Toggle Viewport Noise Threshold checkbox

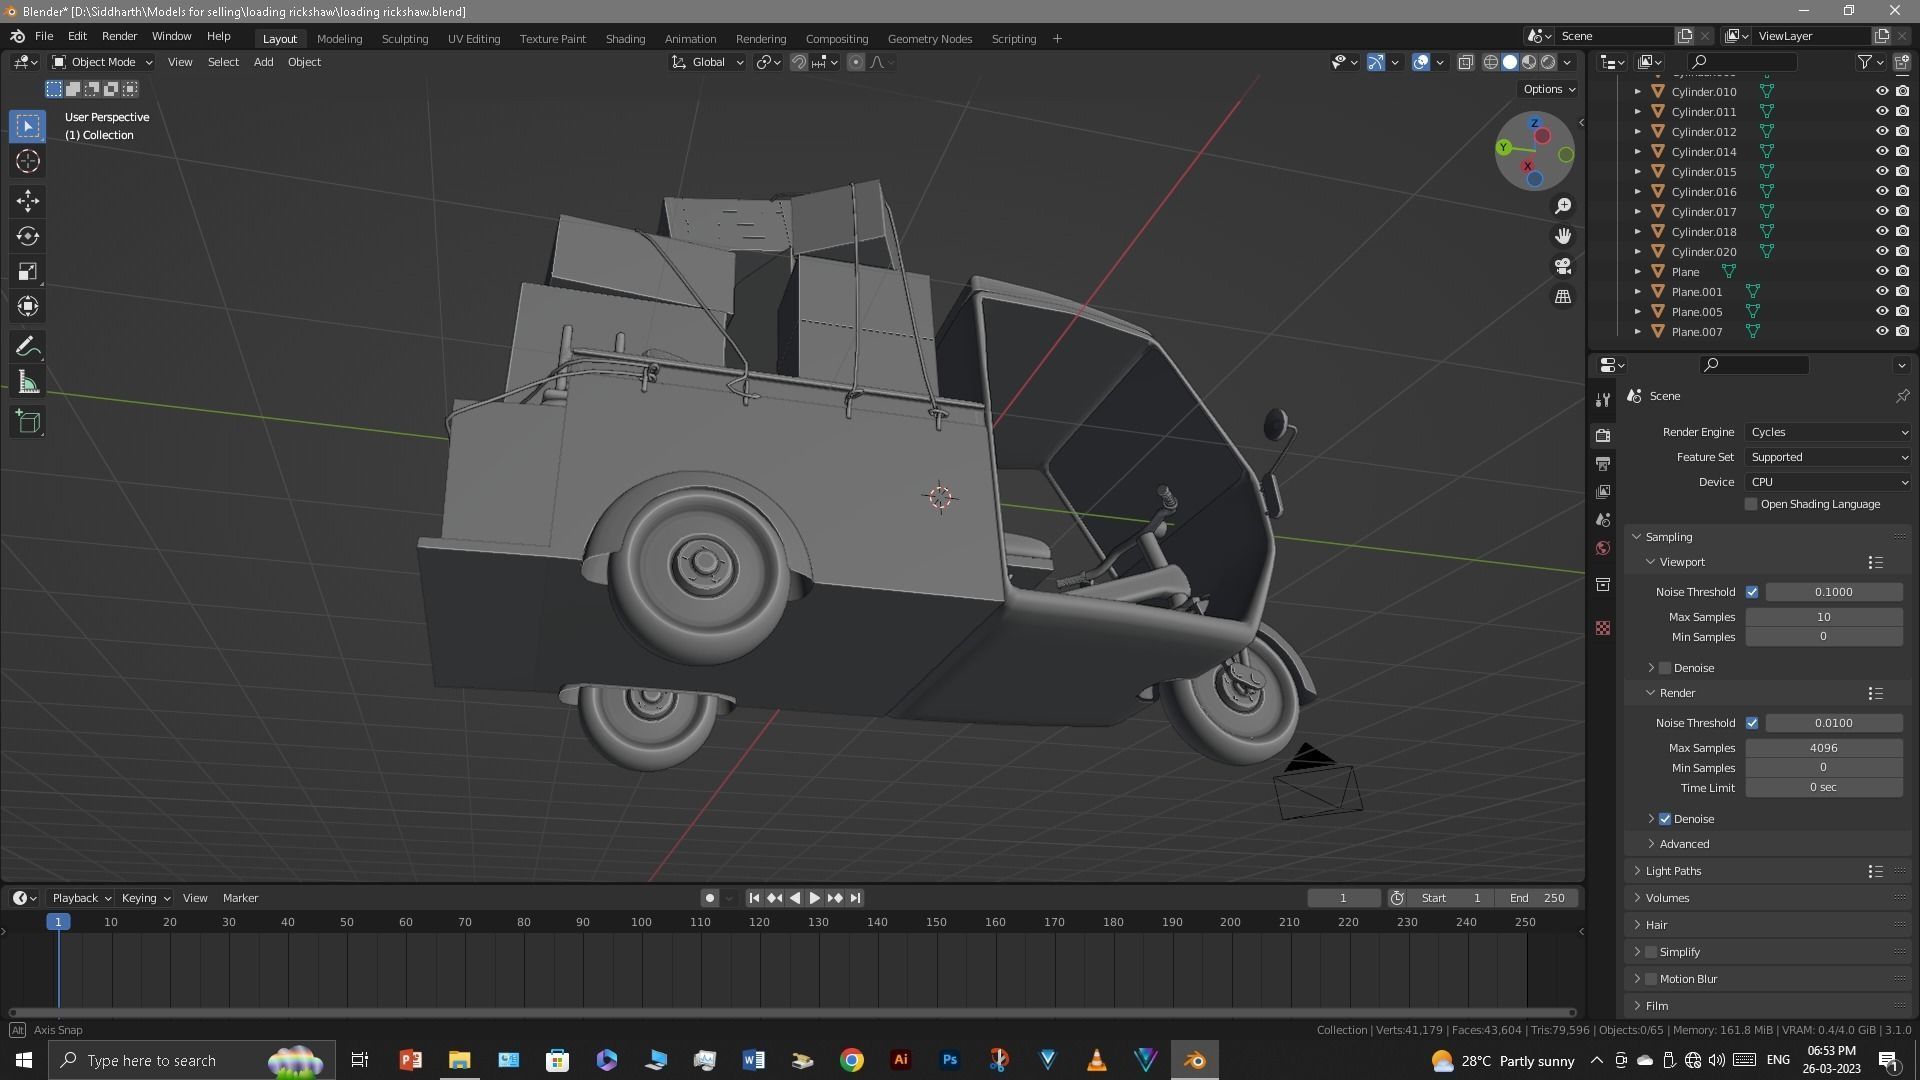(x=1752, y=592)
